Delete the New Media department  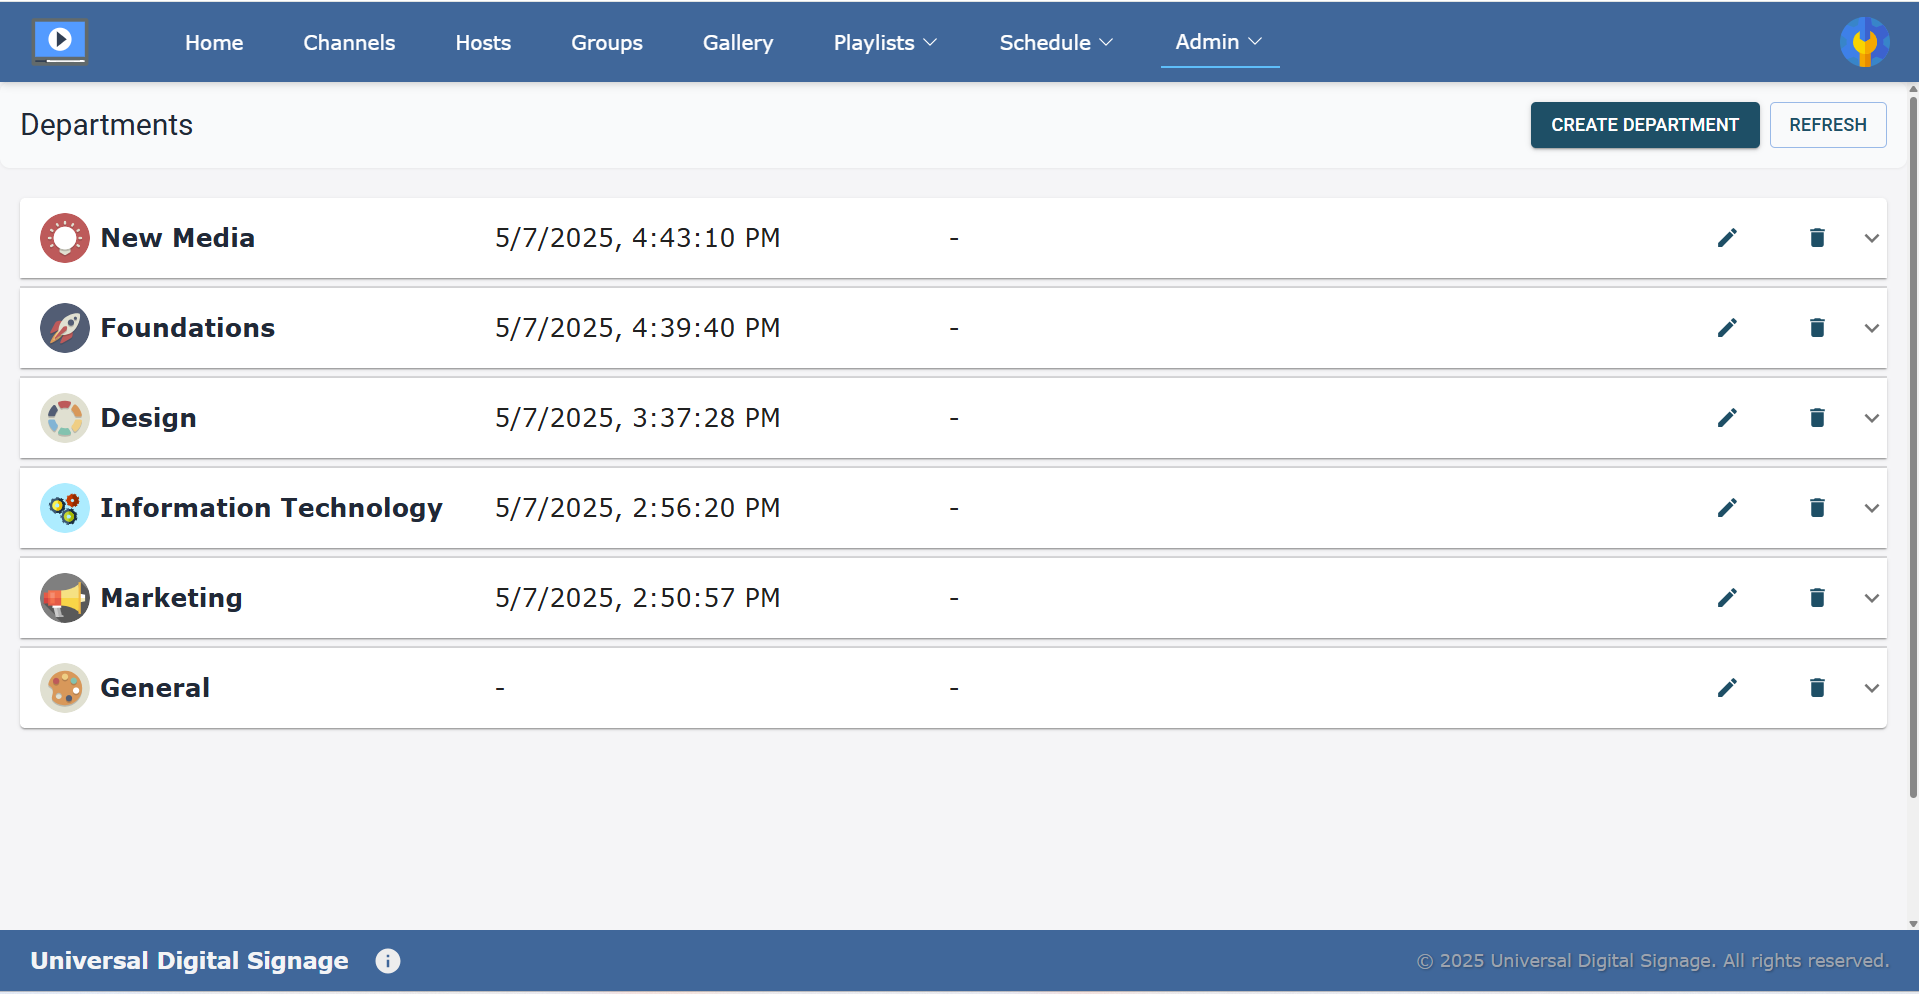pos(1817,238)
